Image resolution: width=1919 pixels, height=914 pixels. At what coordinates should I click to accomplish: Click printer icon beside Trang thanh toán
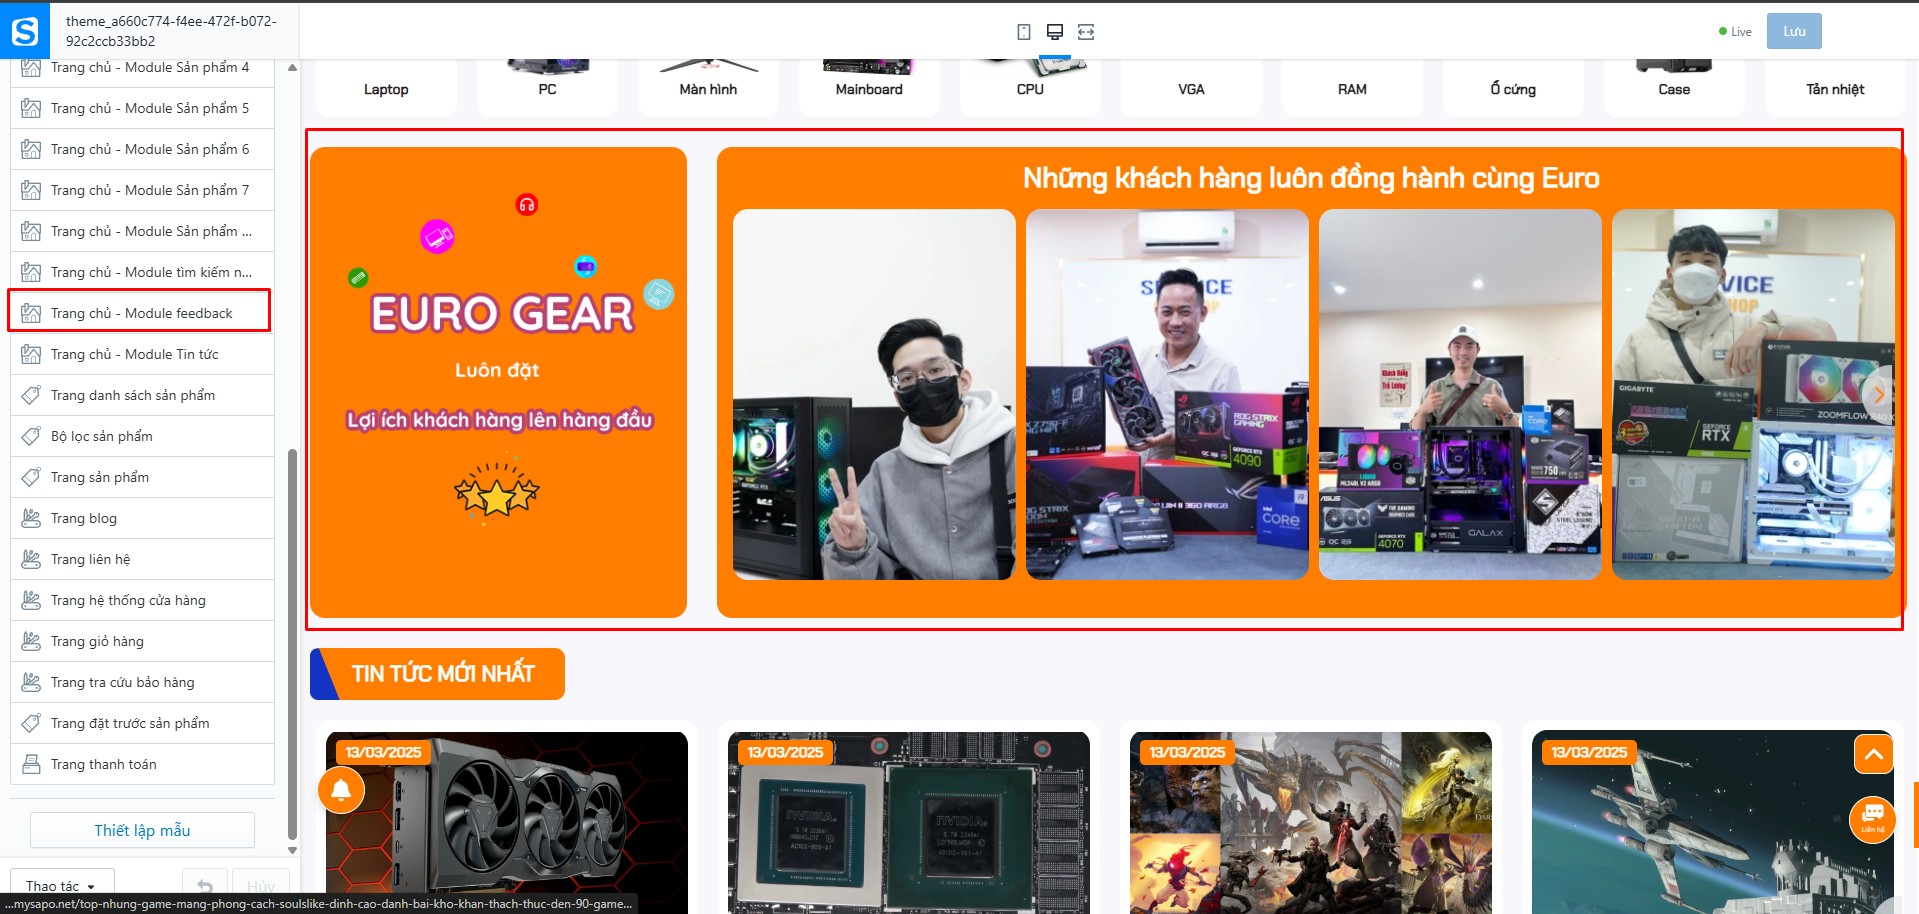31,764
